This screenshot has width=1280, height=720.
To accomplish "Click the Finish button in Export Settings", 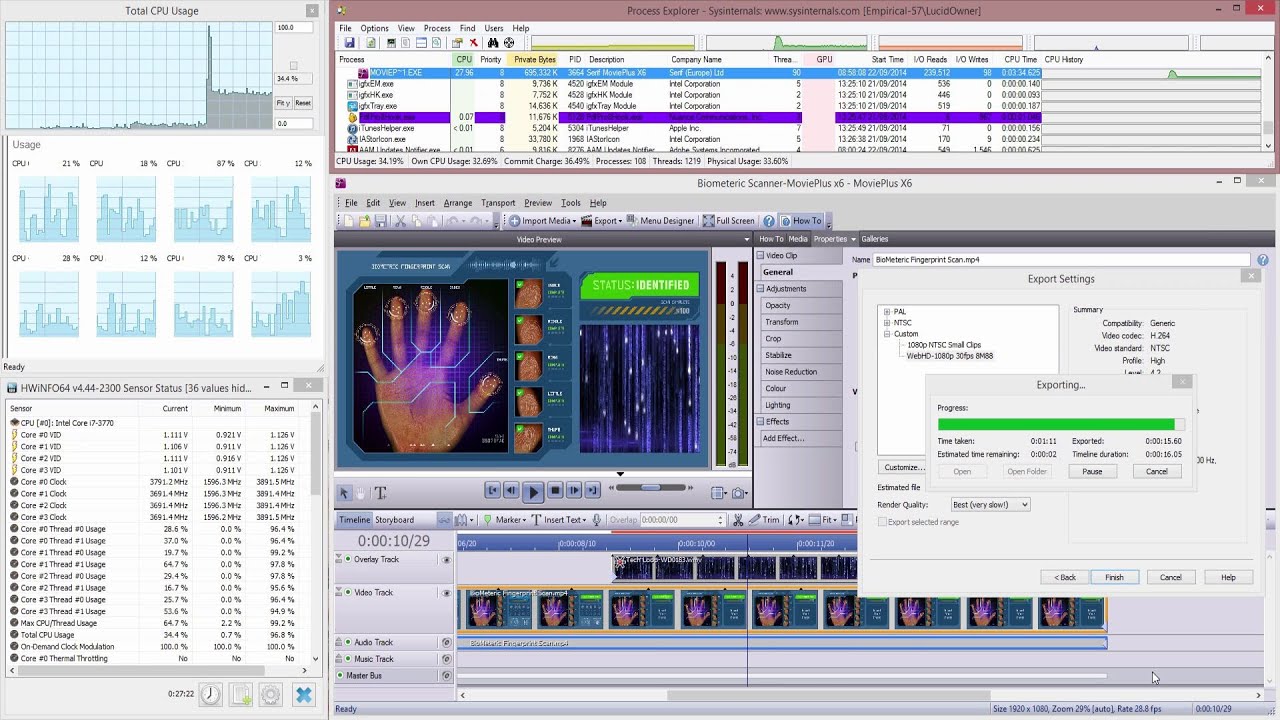I will coord(1114,577).
